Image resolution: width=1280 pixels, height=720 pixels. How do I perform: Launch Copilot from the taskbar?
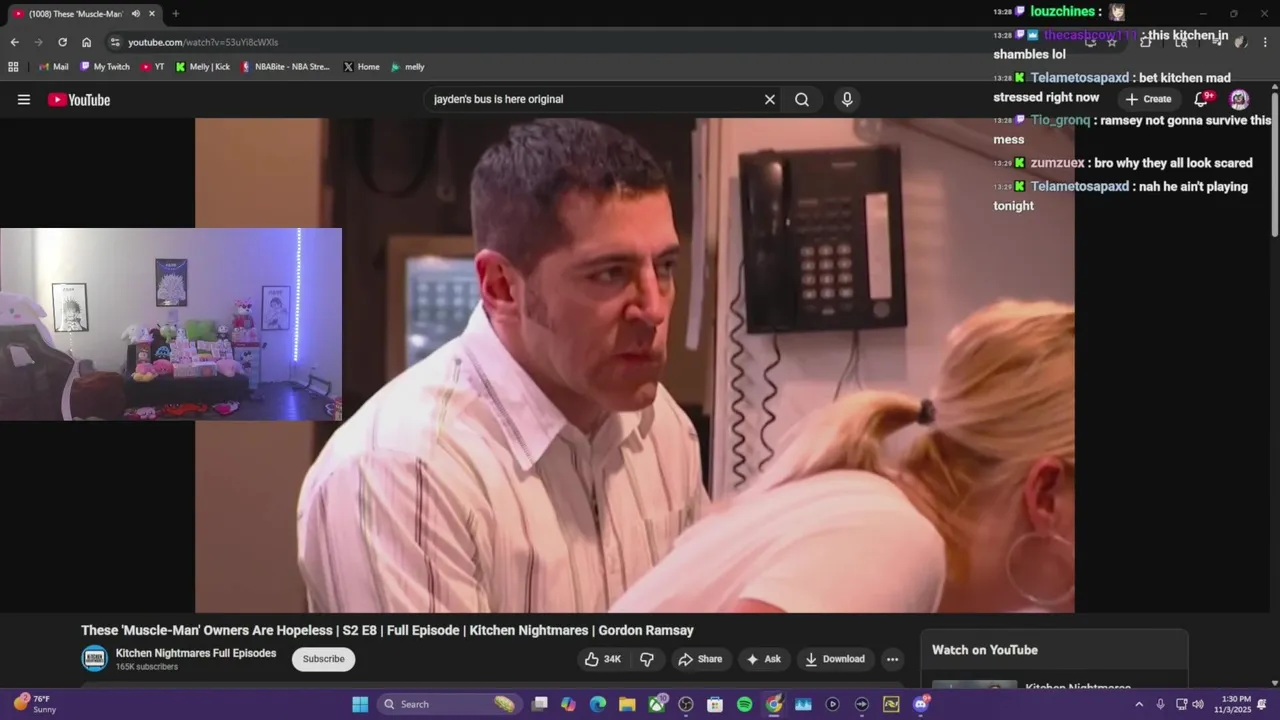[x=569, y=704]
